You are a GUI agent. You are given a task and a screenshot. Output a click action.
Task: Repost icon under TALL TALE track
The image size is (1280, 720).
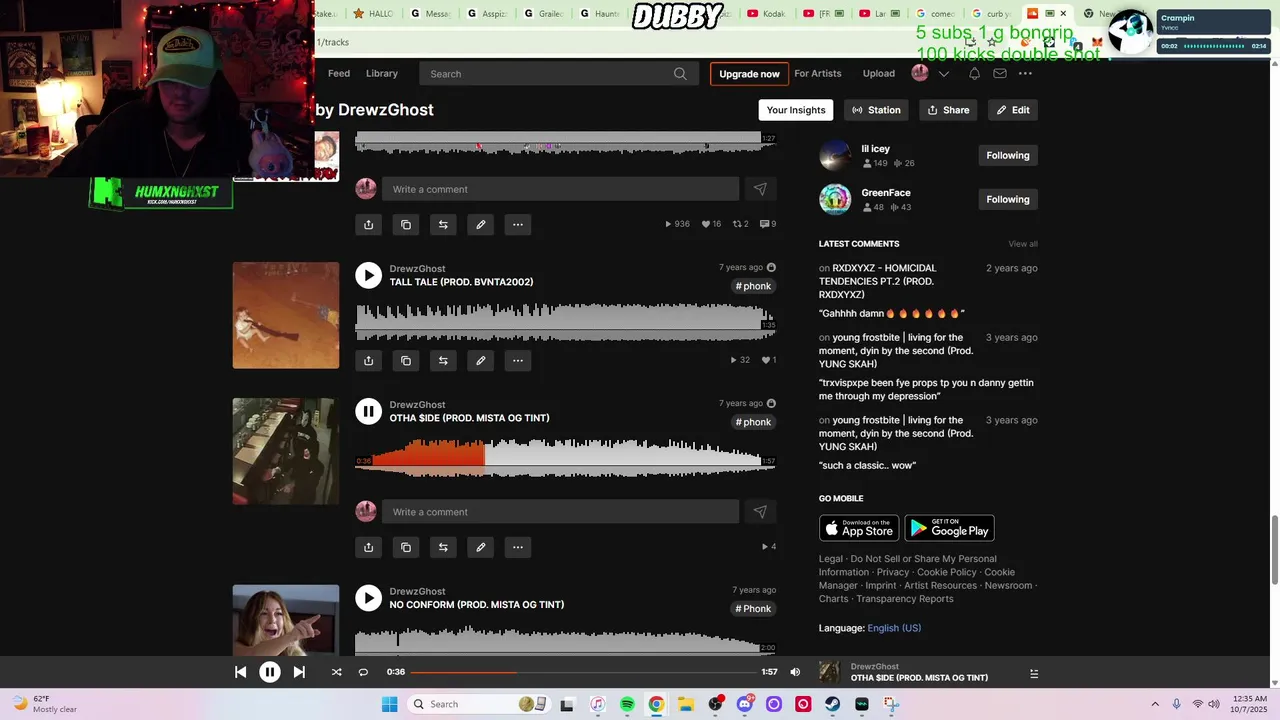(443, 360)
